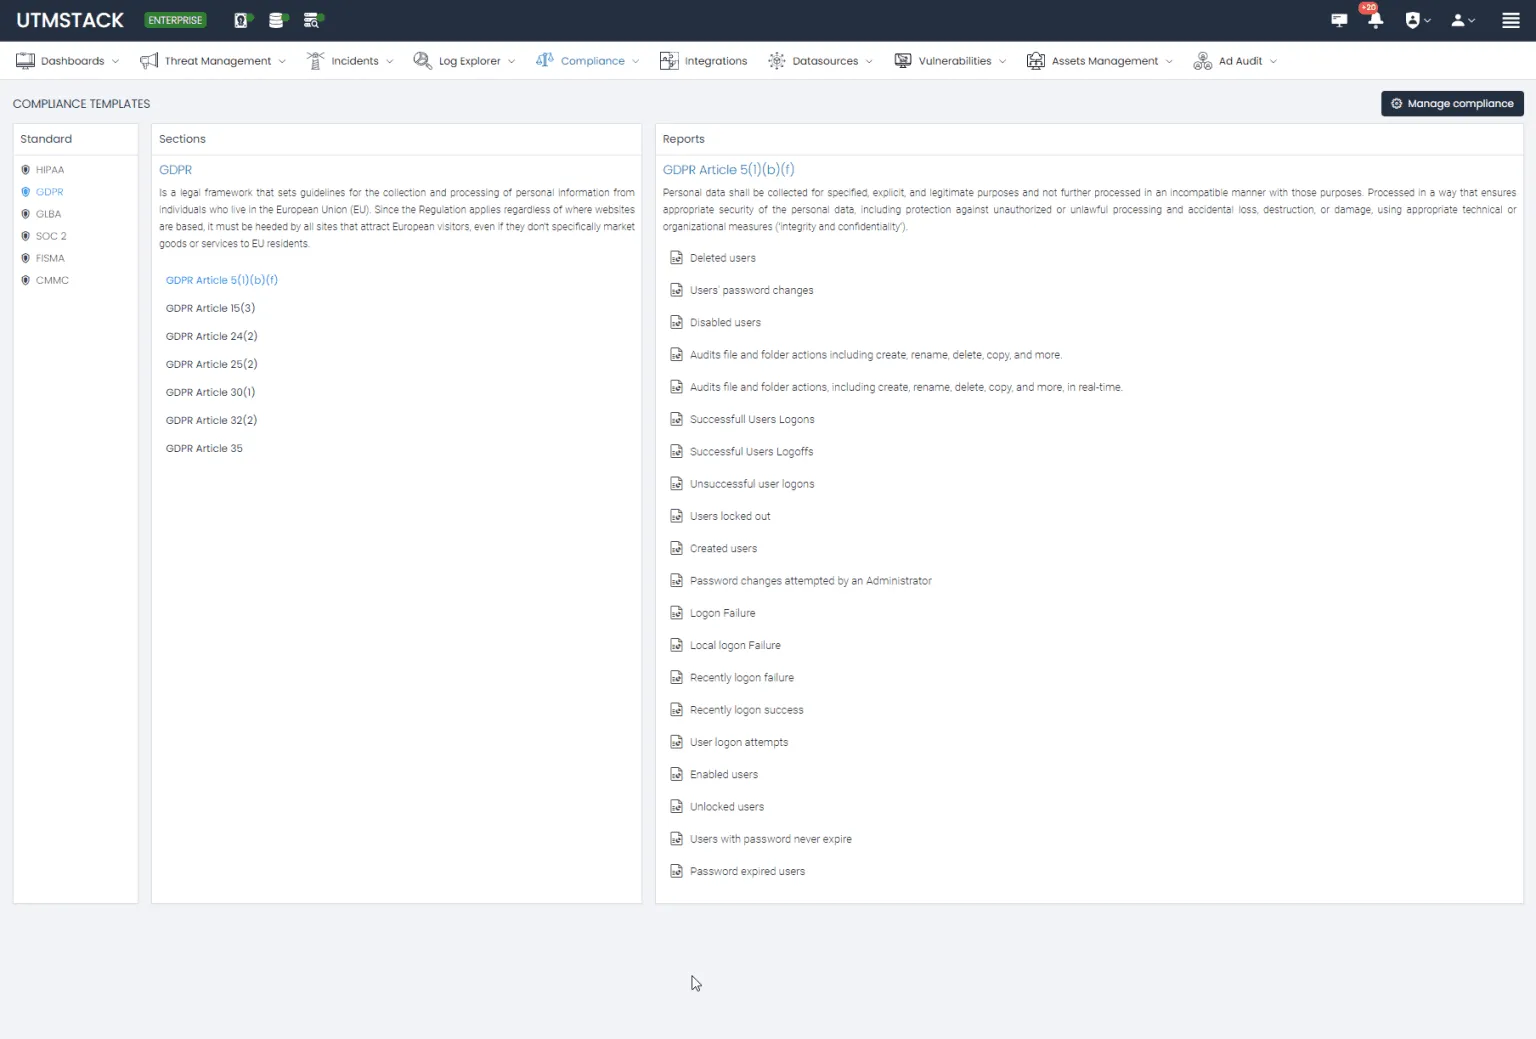The width and height of the screenshot is (1536, 1039).
Task: Click the server search status icon
Action: click(x=312, y=20)
